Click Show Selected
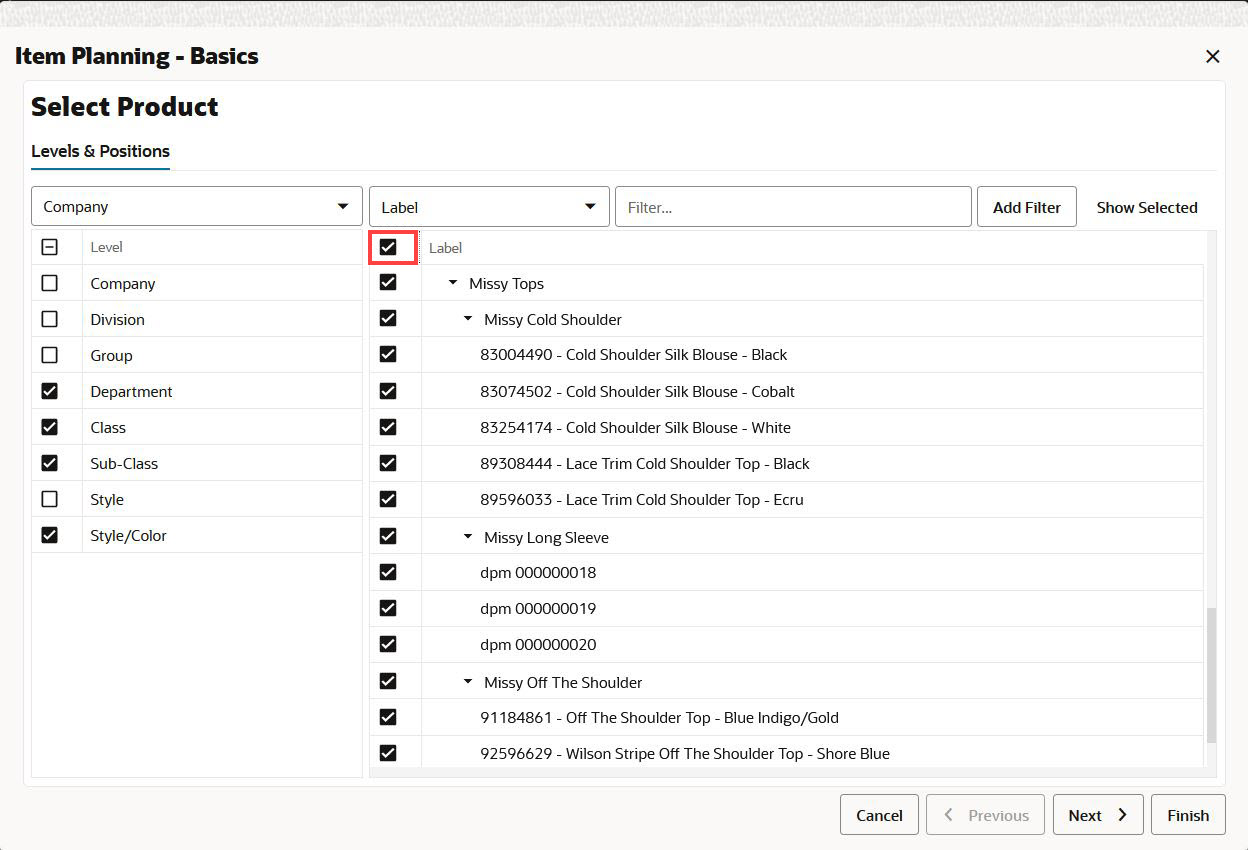Image resolution: width=1248 pixels, height=850 pixels. click(x=1147, y=207)
